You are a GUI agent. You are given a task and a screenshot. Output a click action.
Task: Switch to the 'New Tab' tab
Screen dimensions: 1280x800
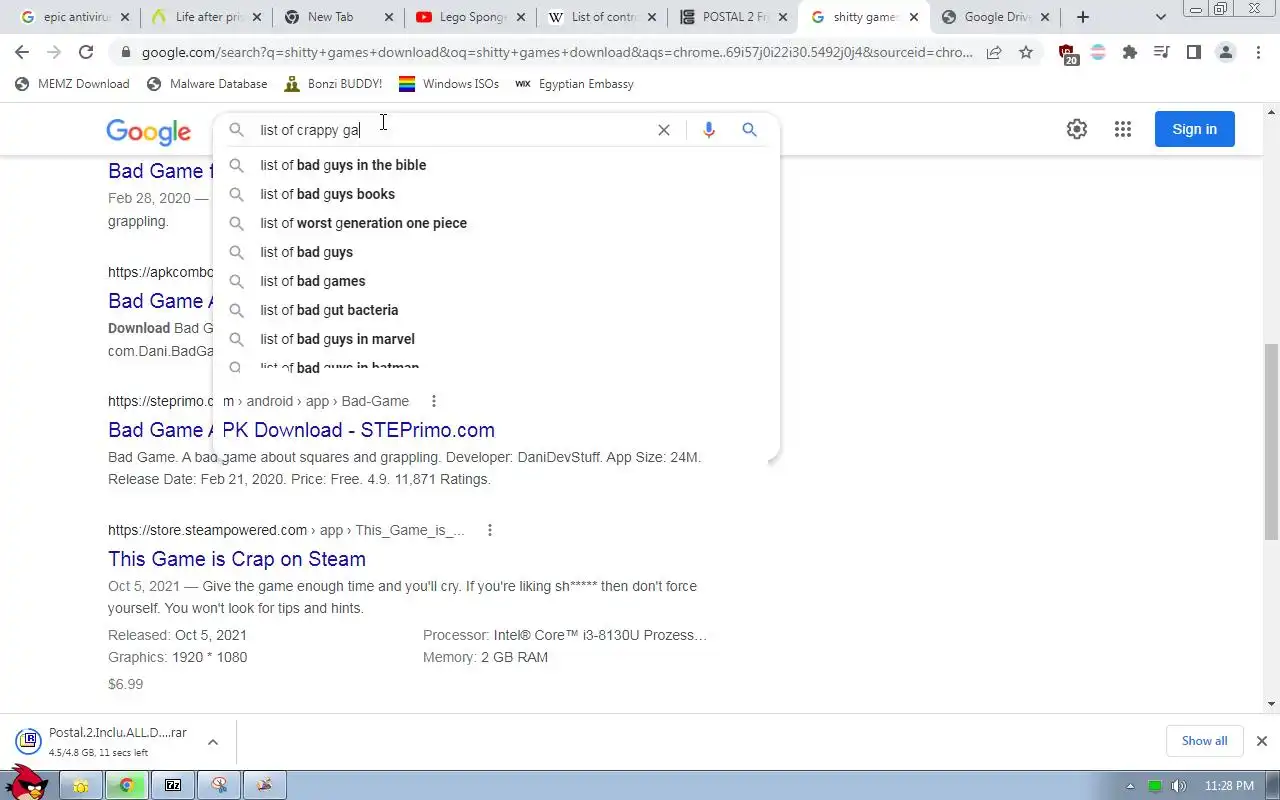coord(336,17)
